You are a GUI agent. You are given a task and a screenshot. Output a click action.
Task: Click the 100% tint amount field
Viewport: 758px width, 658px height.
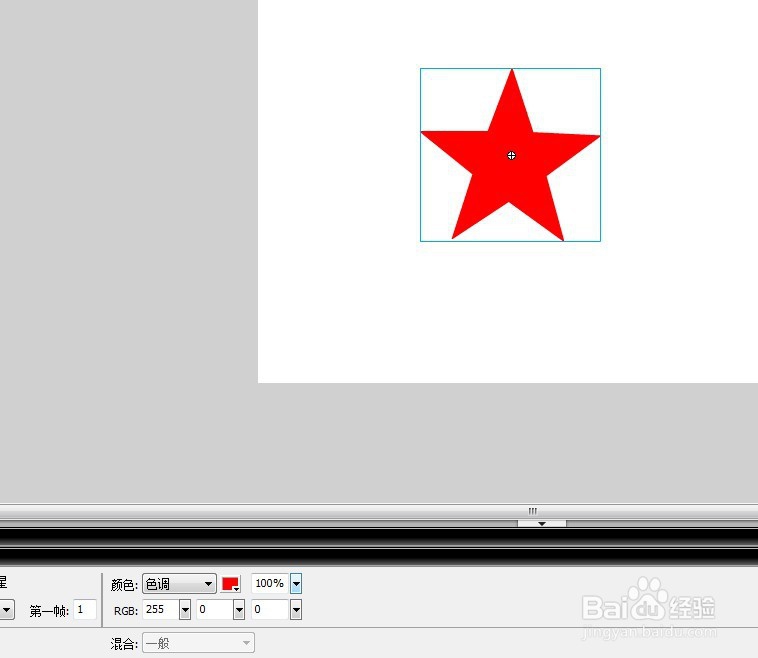(x=270, y=584)
